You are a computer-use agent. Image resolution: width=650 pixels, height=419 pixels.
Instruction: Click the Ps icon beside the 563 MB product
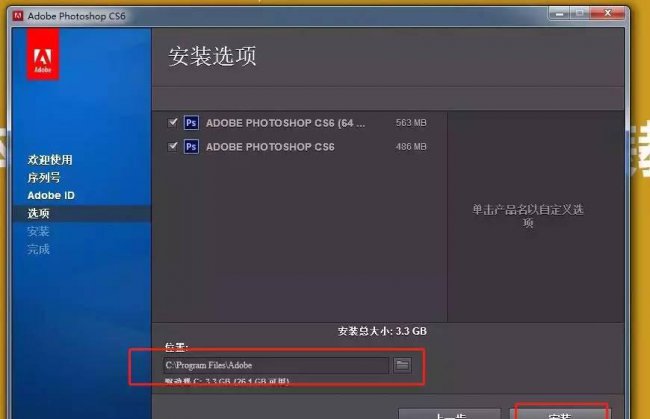191,123
